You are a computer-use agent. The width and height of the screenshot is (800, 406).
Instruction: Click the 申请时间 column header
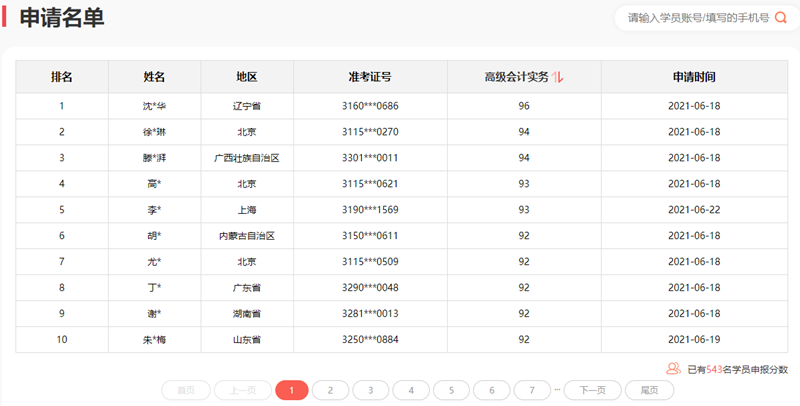click(x=694, y=77)
